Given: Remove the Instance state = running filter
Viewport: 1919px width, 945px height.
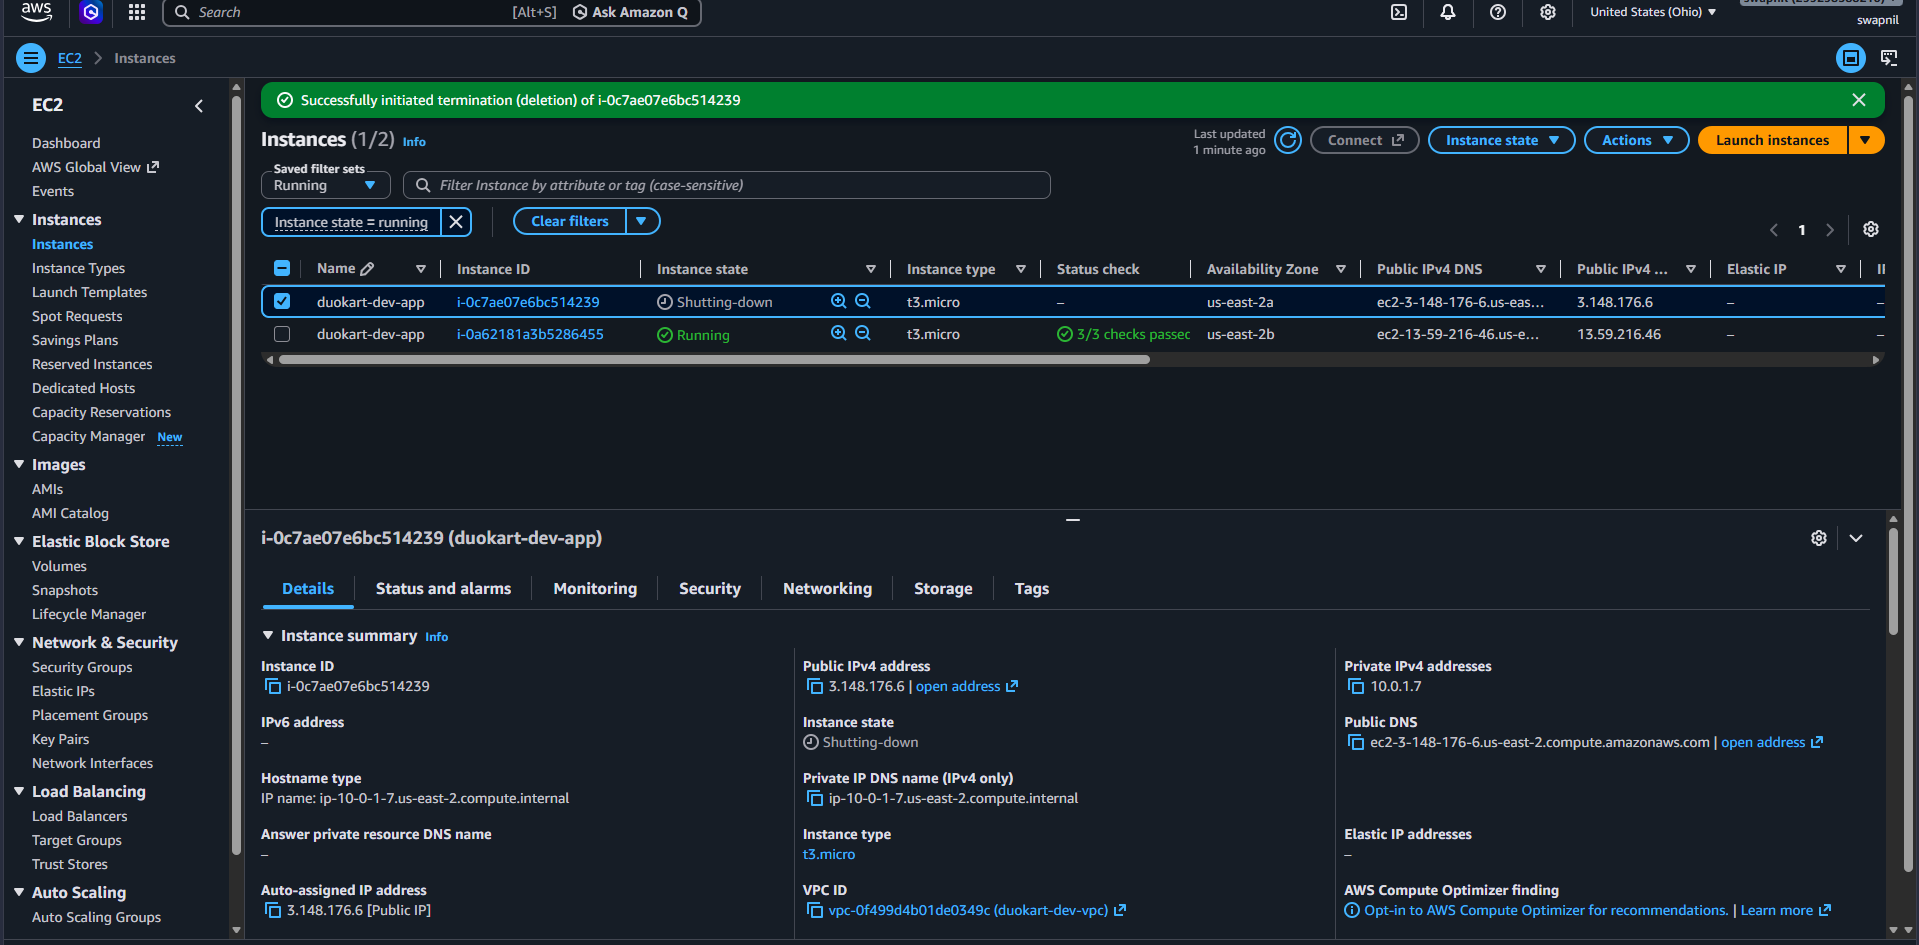Looking at the screenshot, I should 456,222.
